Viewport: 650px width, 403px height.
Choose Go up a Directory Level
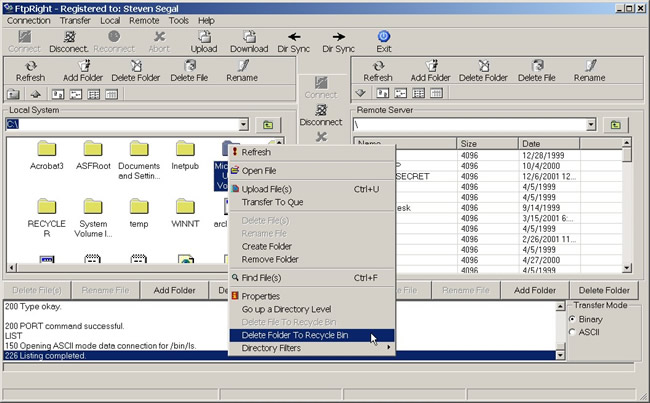point(312,309)
